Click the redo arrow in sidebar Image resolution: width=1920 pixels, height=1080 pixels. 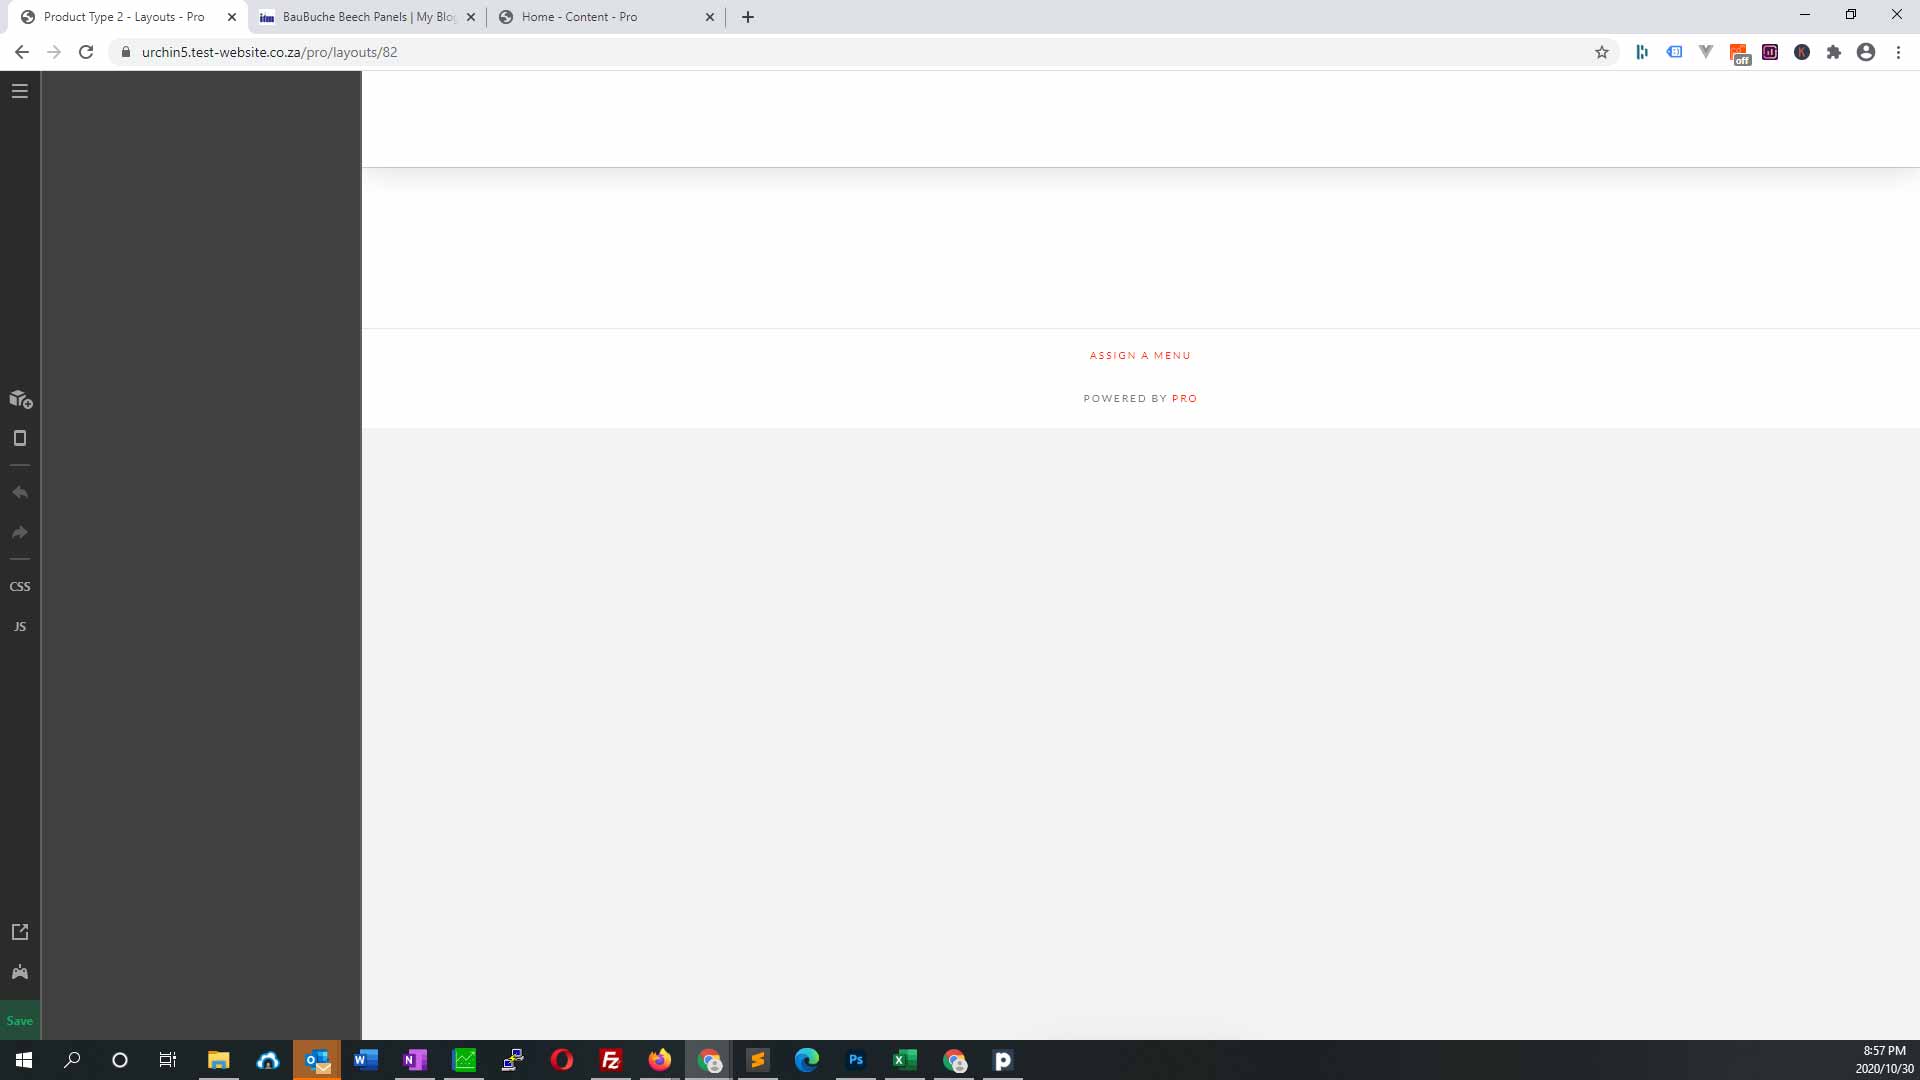coord(20,532)
